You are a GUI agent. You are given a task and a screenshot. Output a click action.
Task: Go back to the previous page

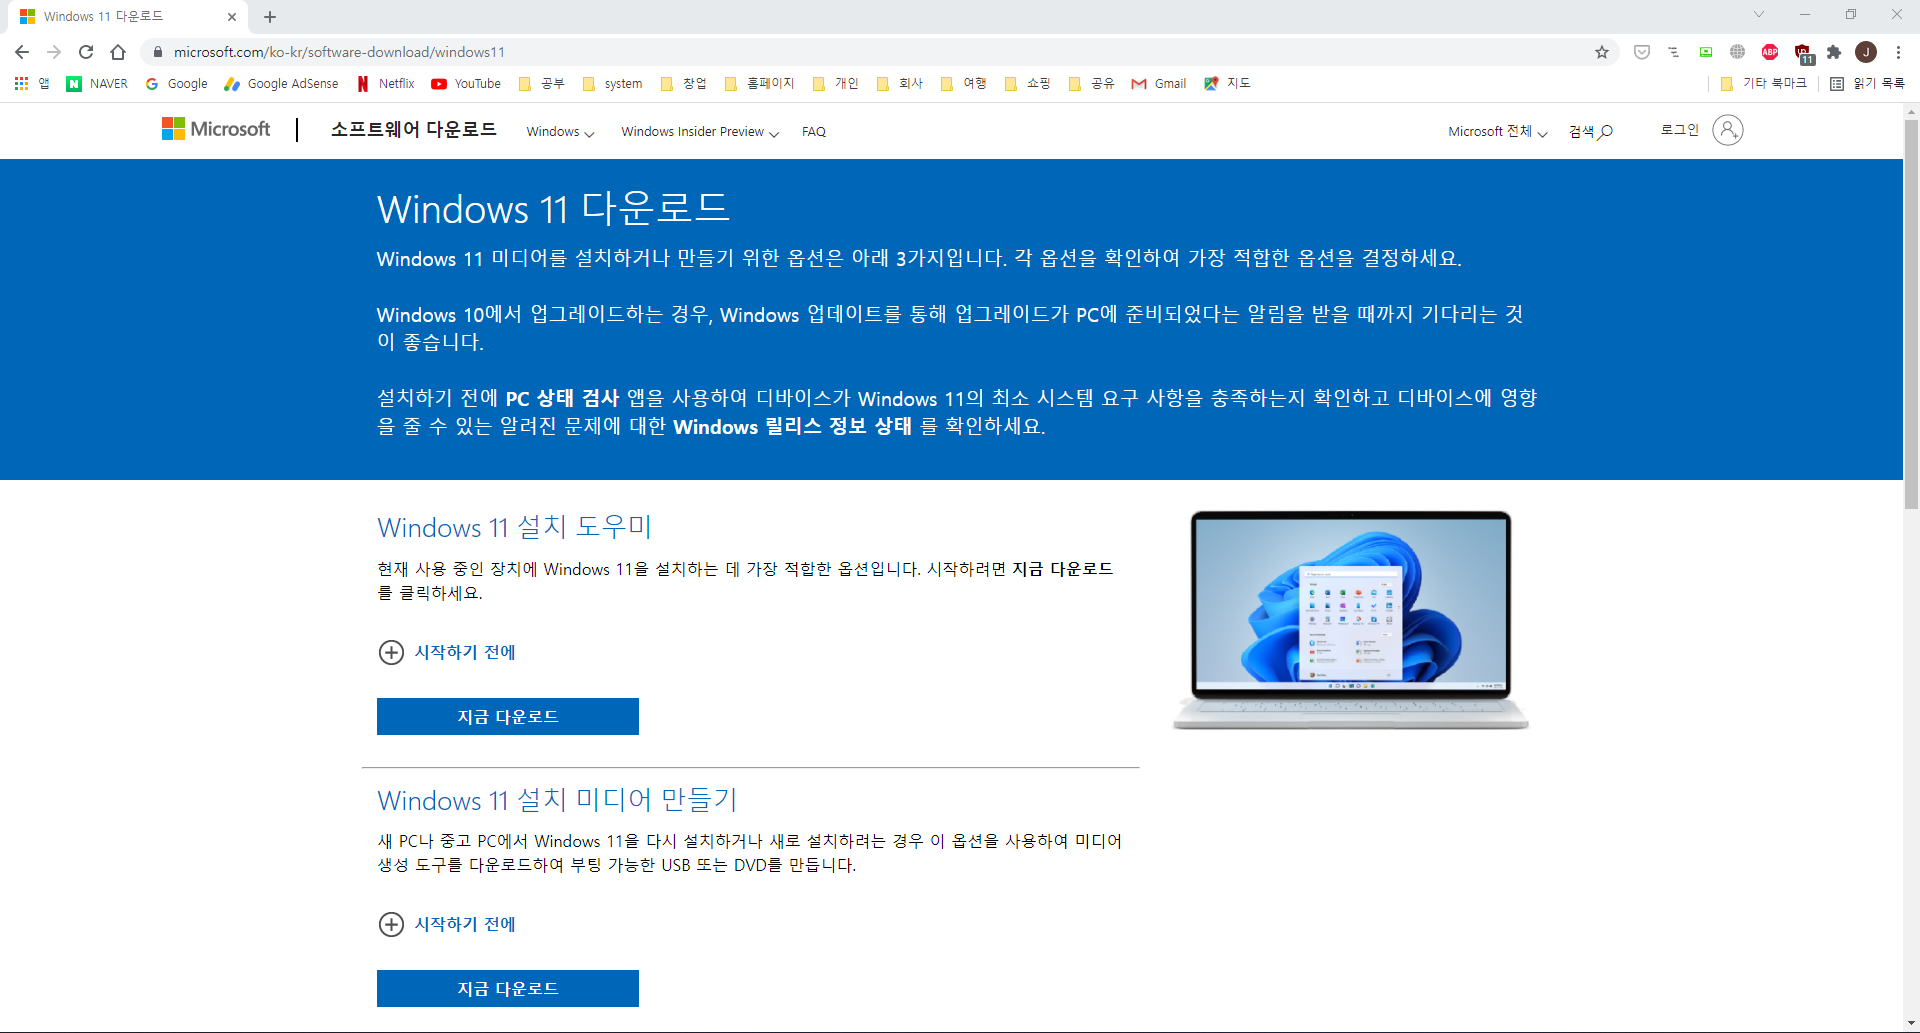pos(22,52)
